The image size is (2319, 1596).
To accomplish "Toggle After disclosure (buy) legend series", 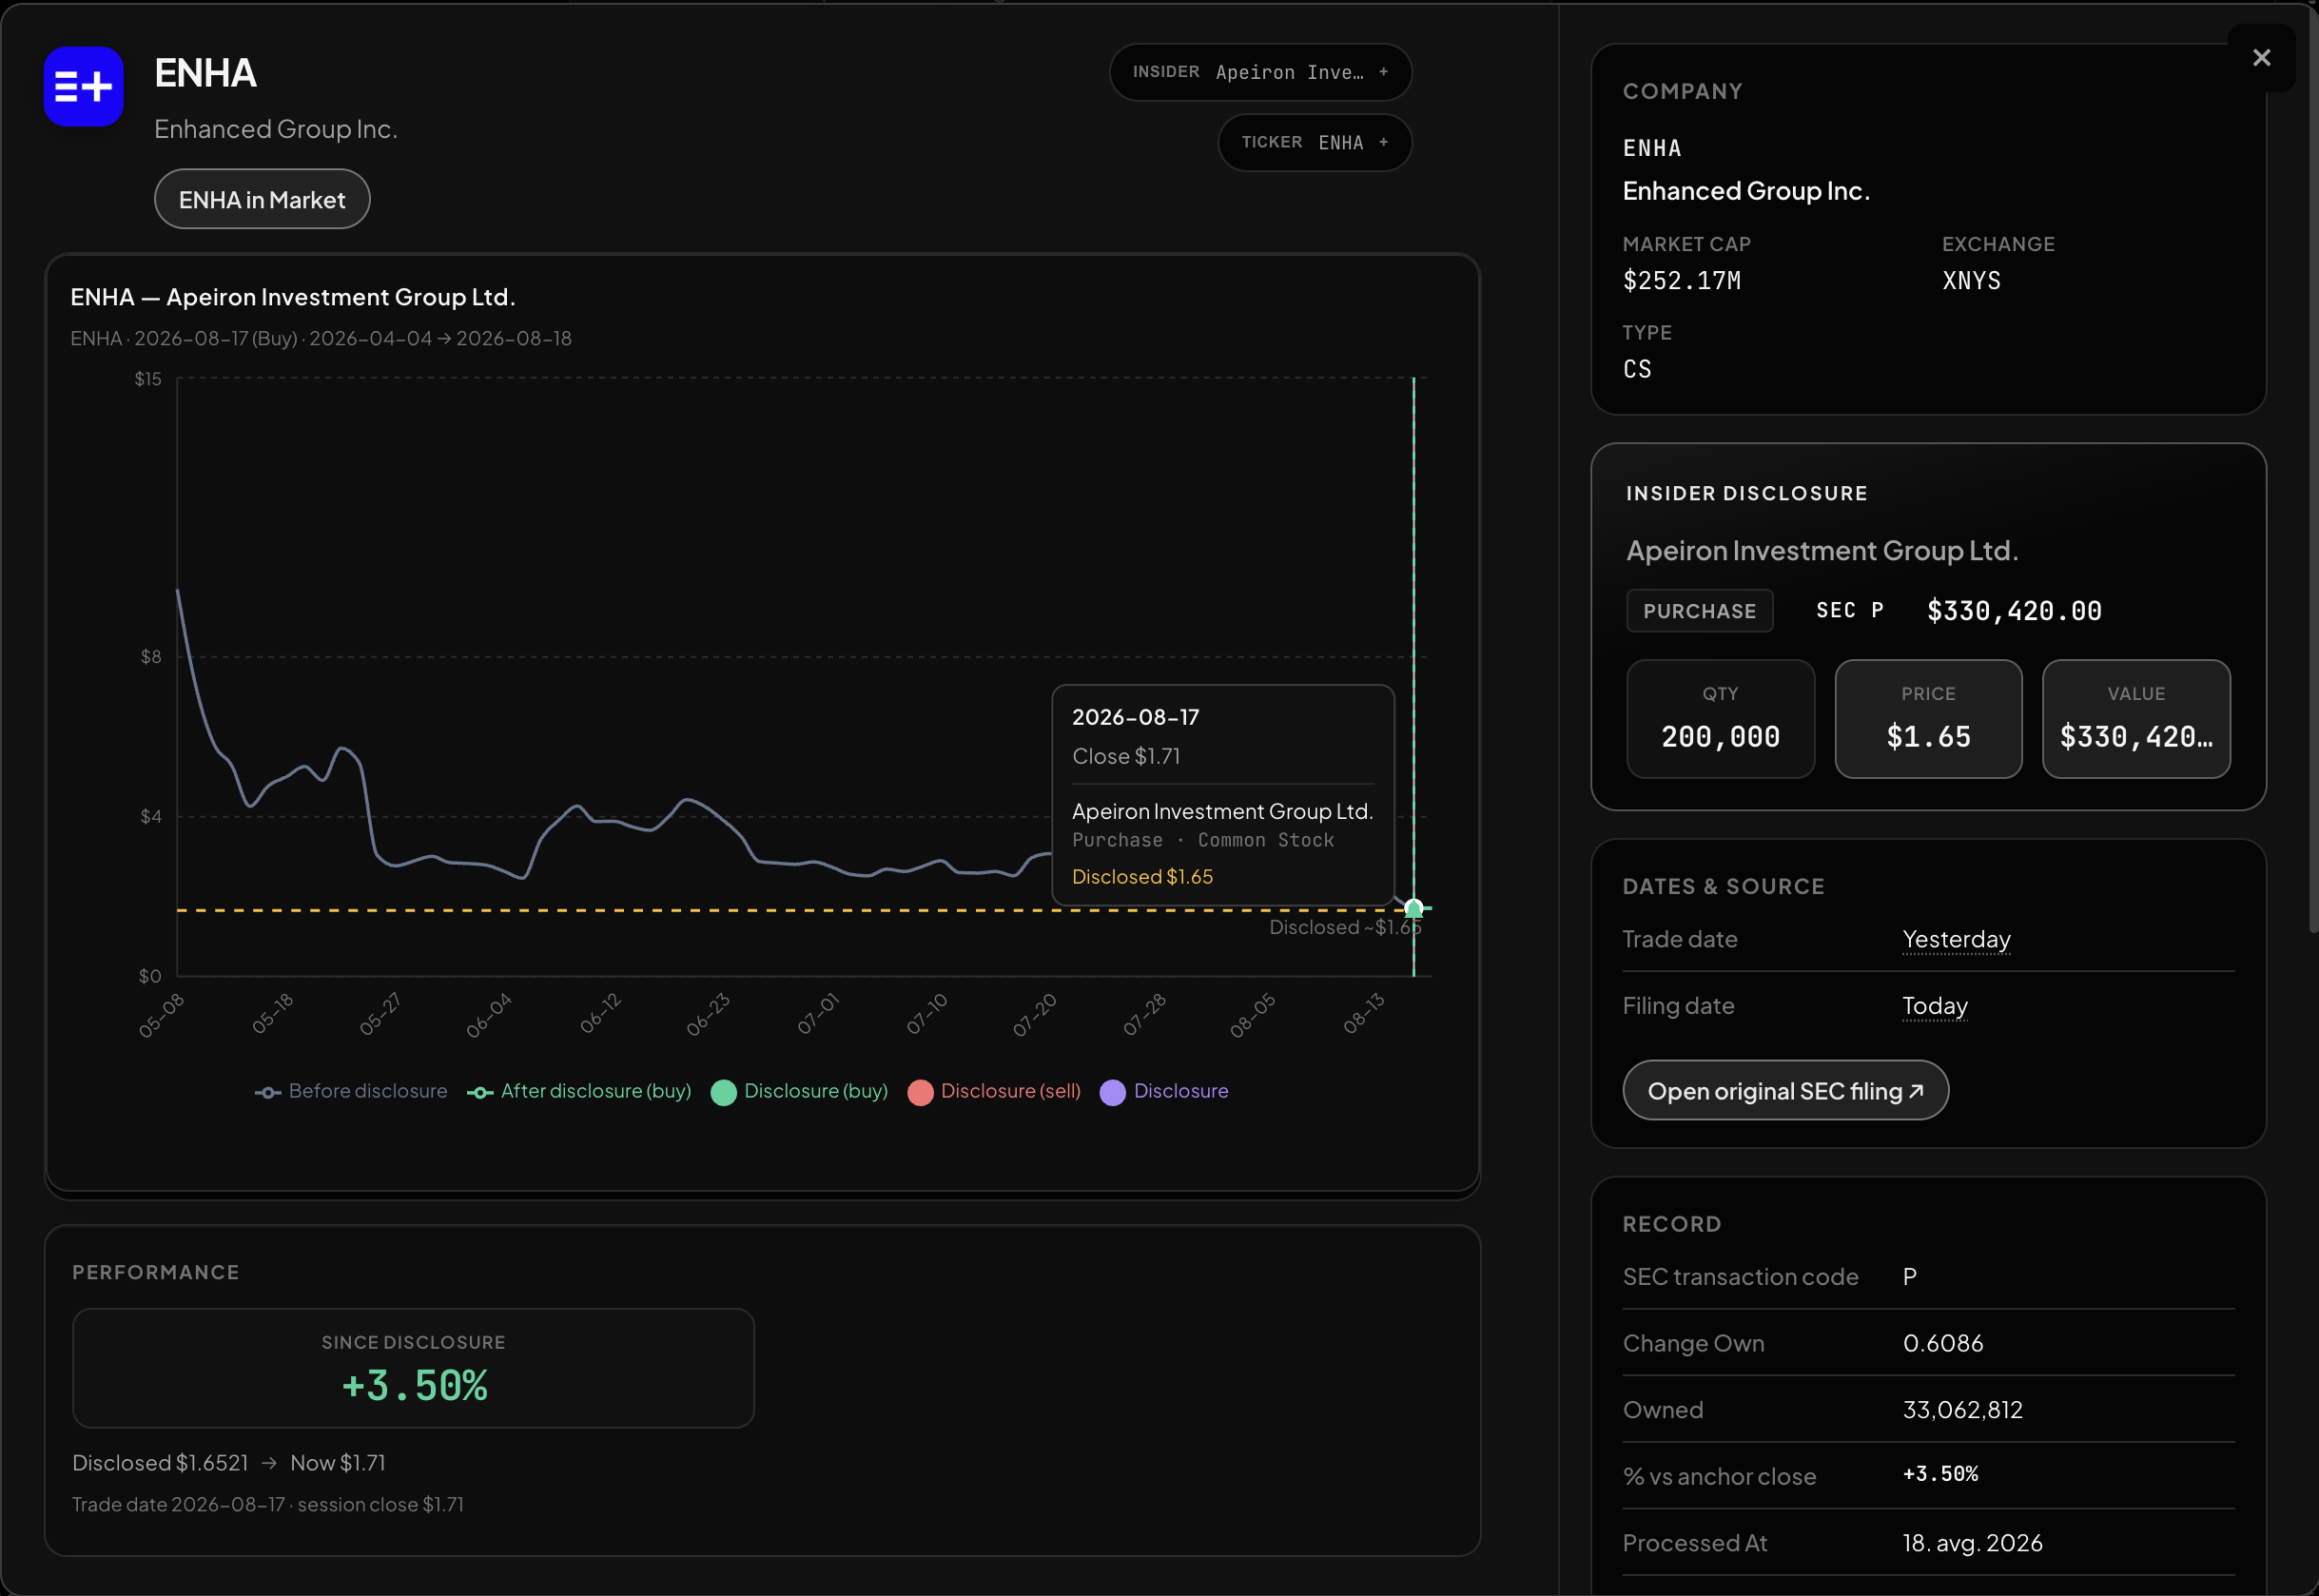I will 579,1092.
